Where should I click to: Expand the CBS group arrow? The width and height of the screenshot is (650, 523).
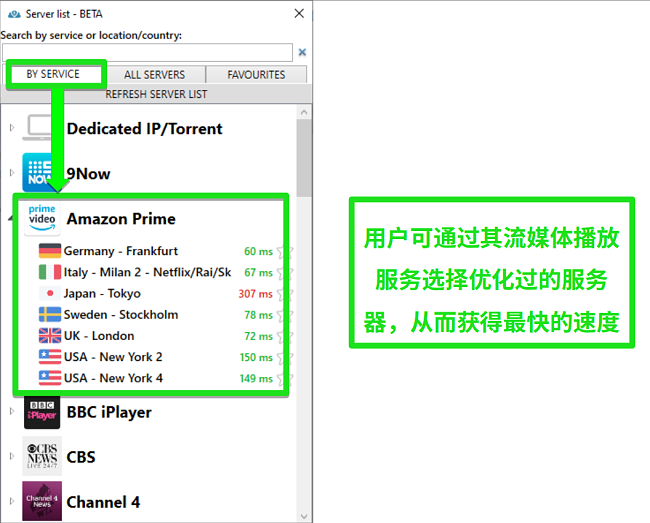point(12,456)
